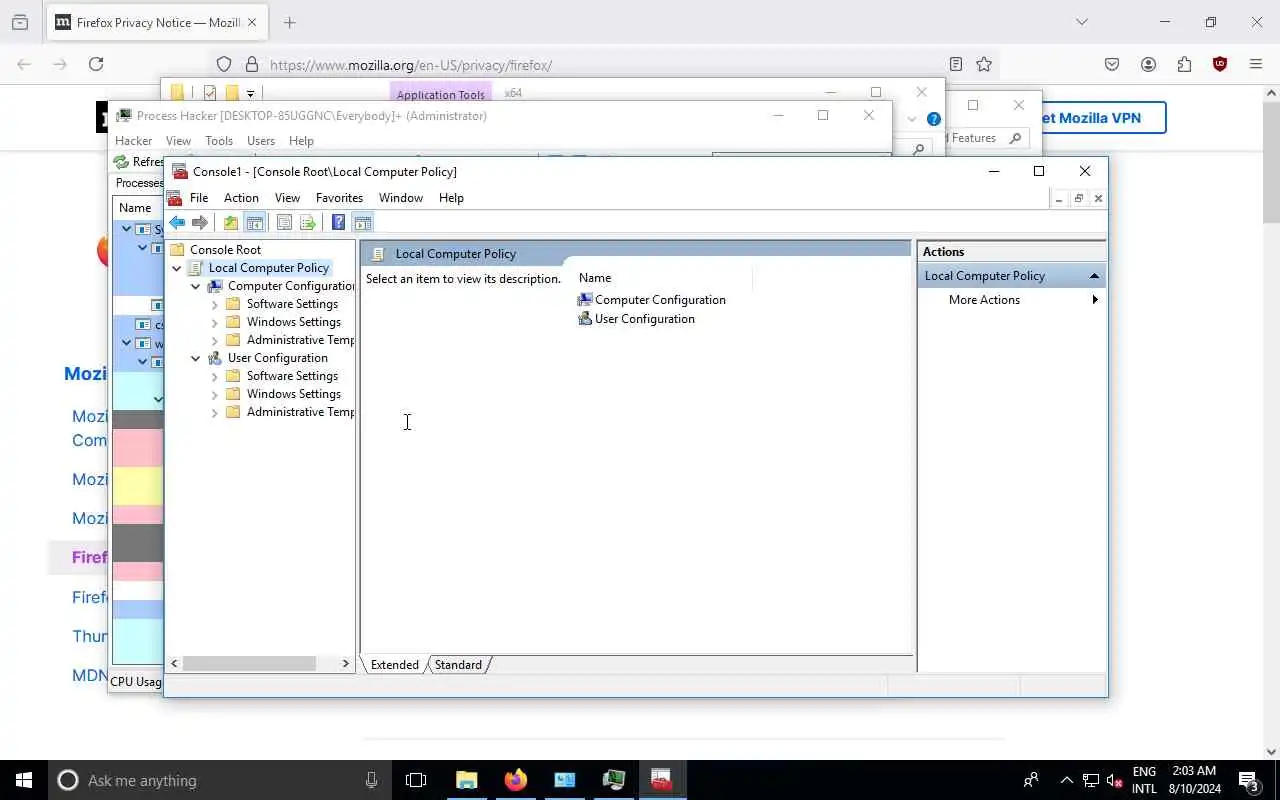Switch to the Standard view tab
The width and height of the screenshot is (1280, 800).
click(458, 665)
